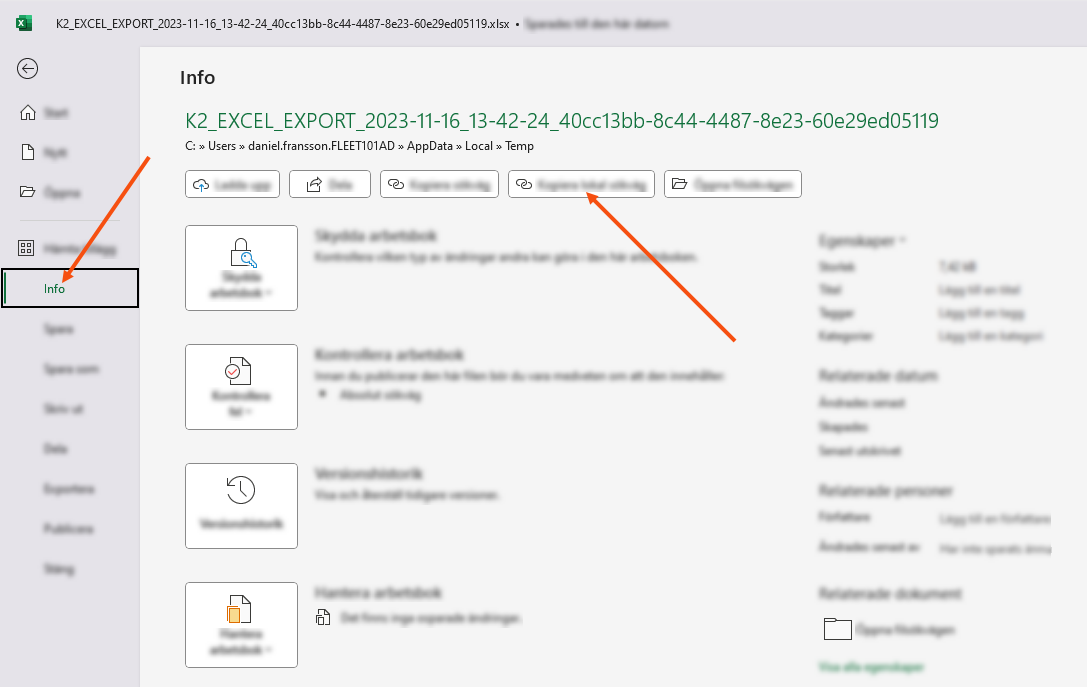Click the add-ins grid icon in sidebar
The width and height of the screenshot is (1087, 687).
[27, 248]
